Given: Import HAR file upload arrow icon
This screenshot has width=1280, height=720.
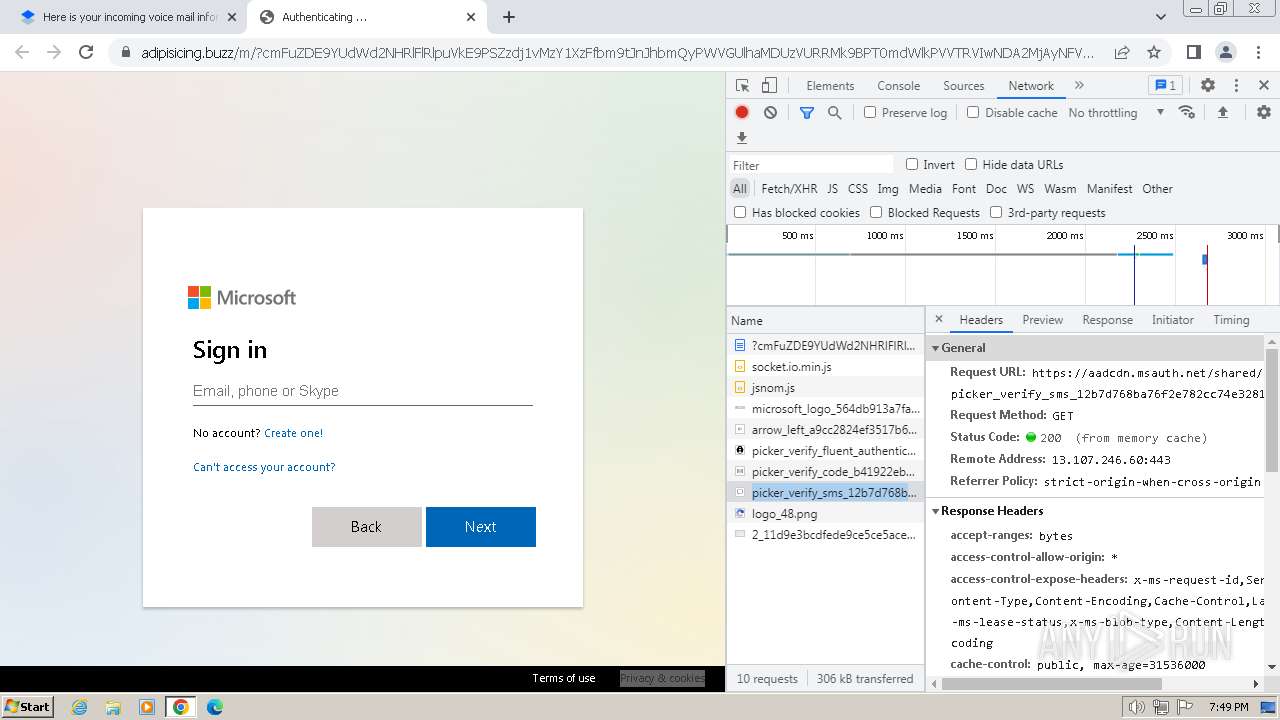Looking at the screenshot, I should point(1222,113).
